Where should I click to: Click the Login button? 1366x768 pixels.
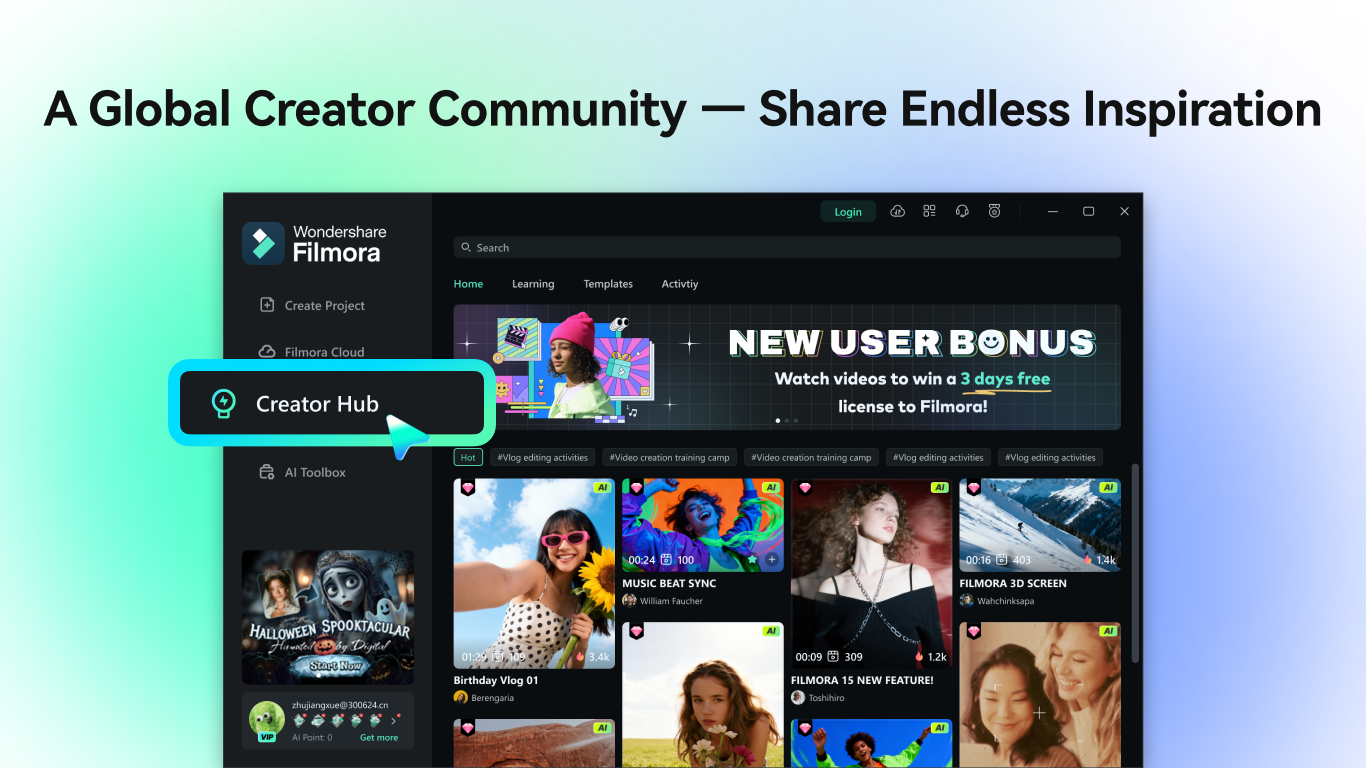pyautogui.click(x=848, y=211)
